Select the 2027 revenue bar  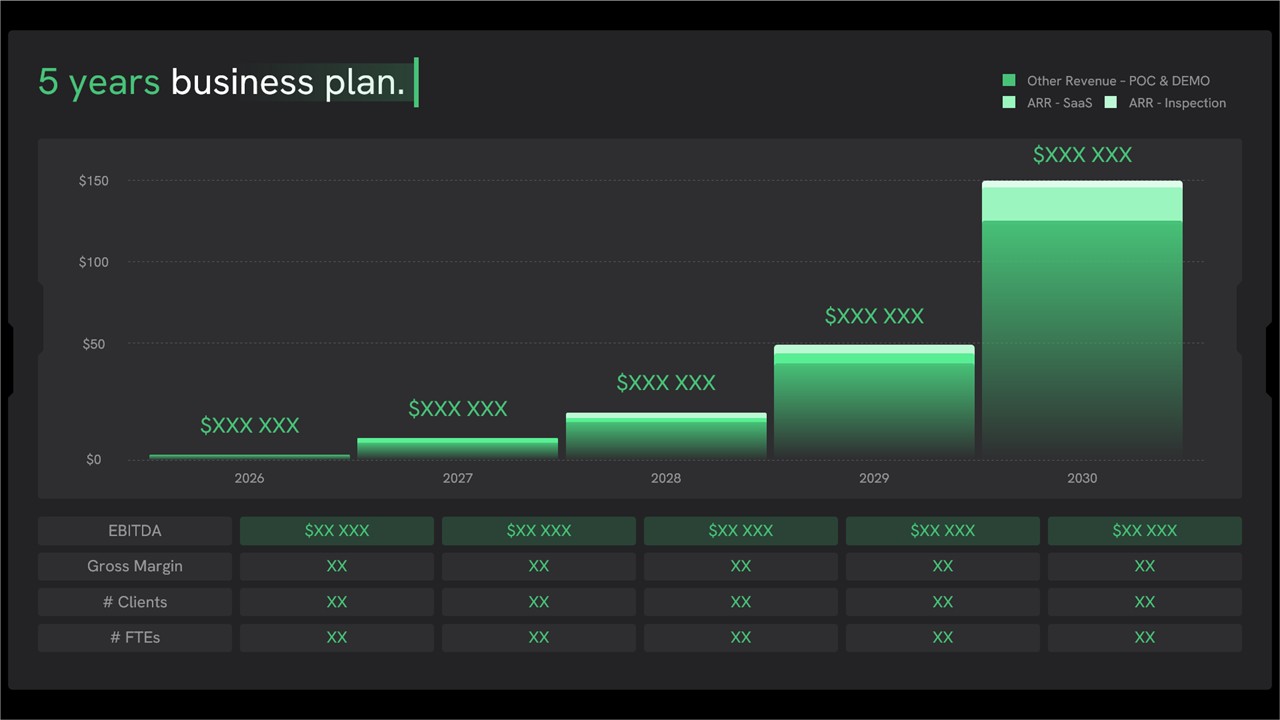point(458,449)
